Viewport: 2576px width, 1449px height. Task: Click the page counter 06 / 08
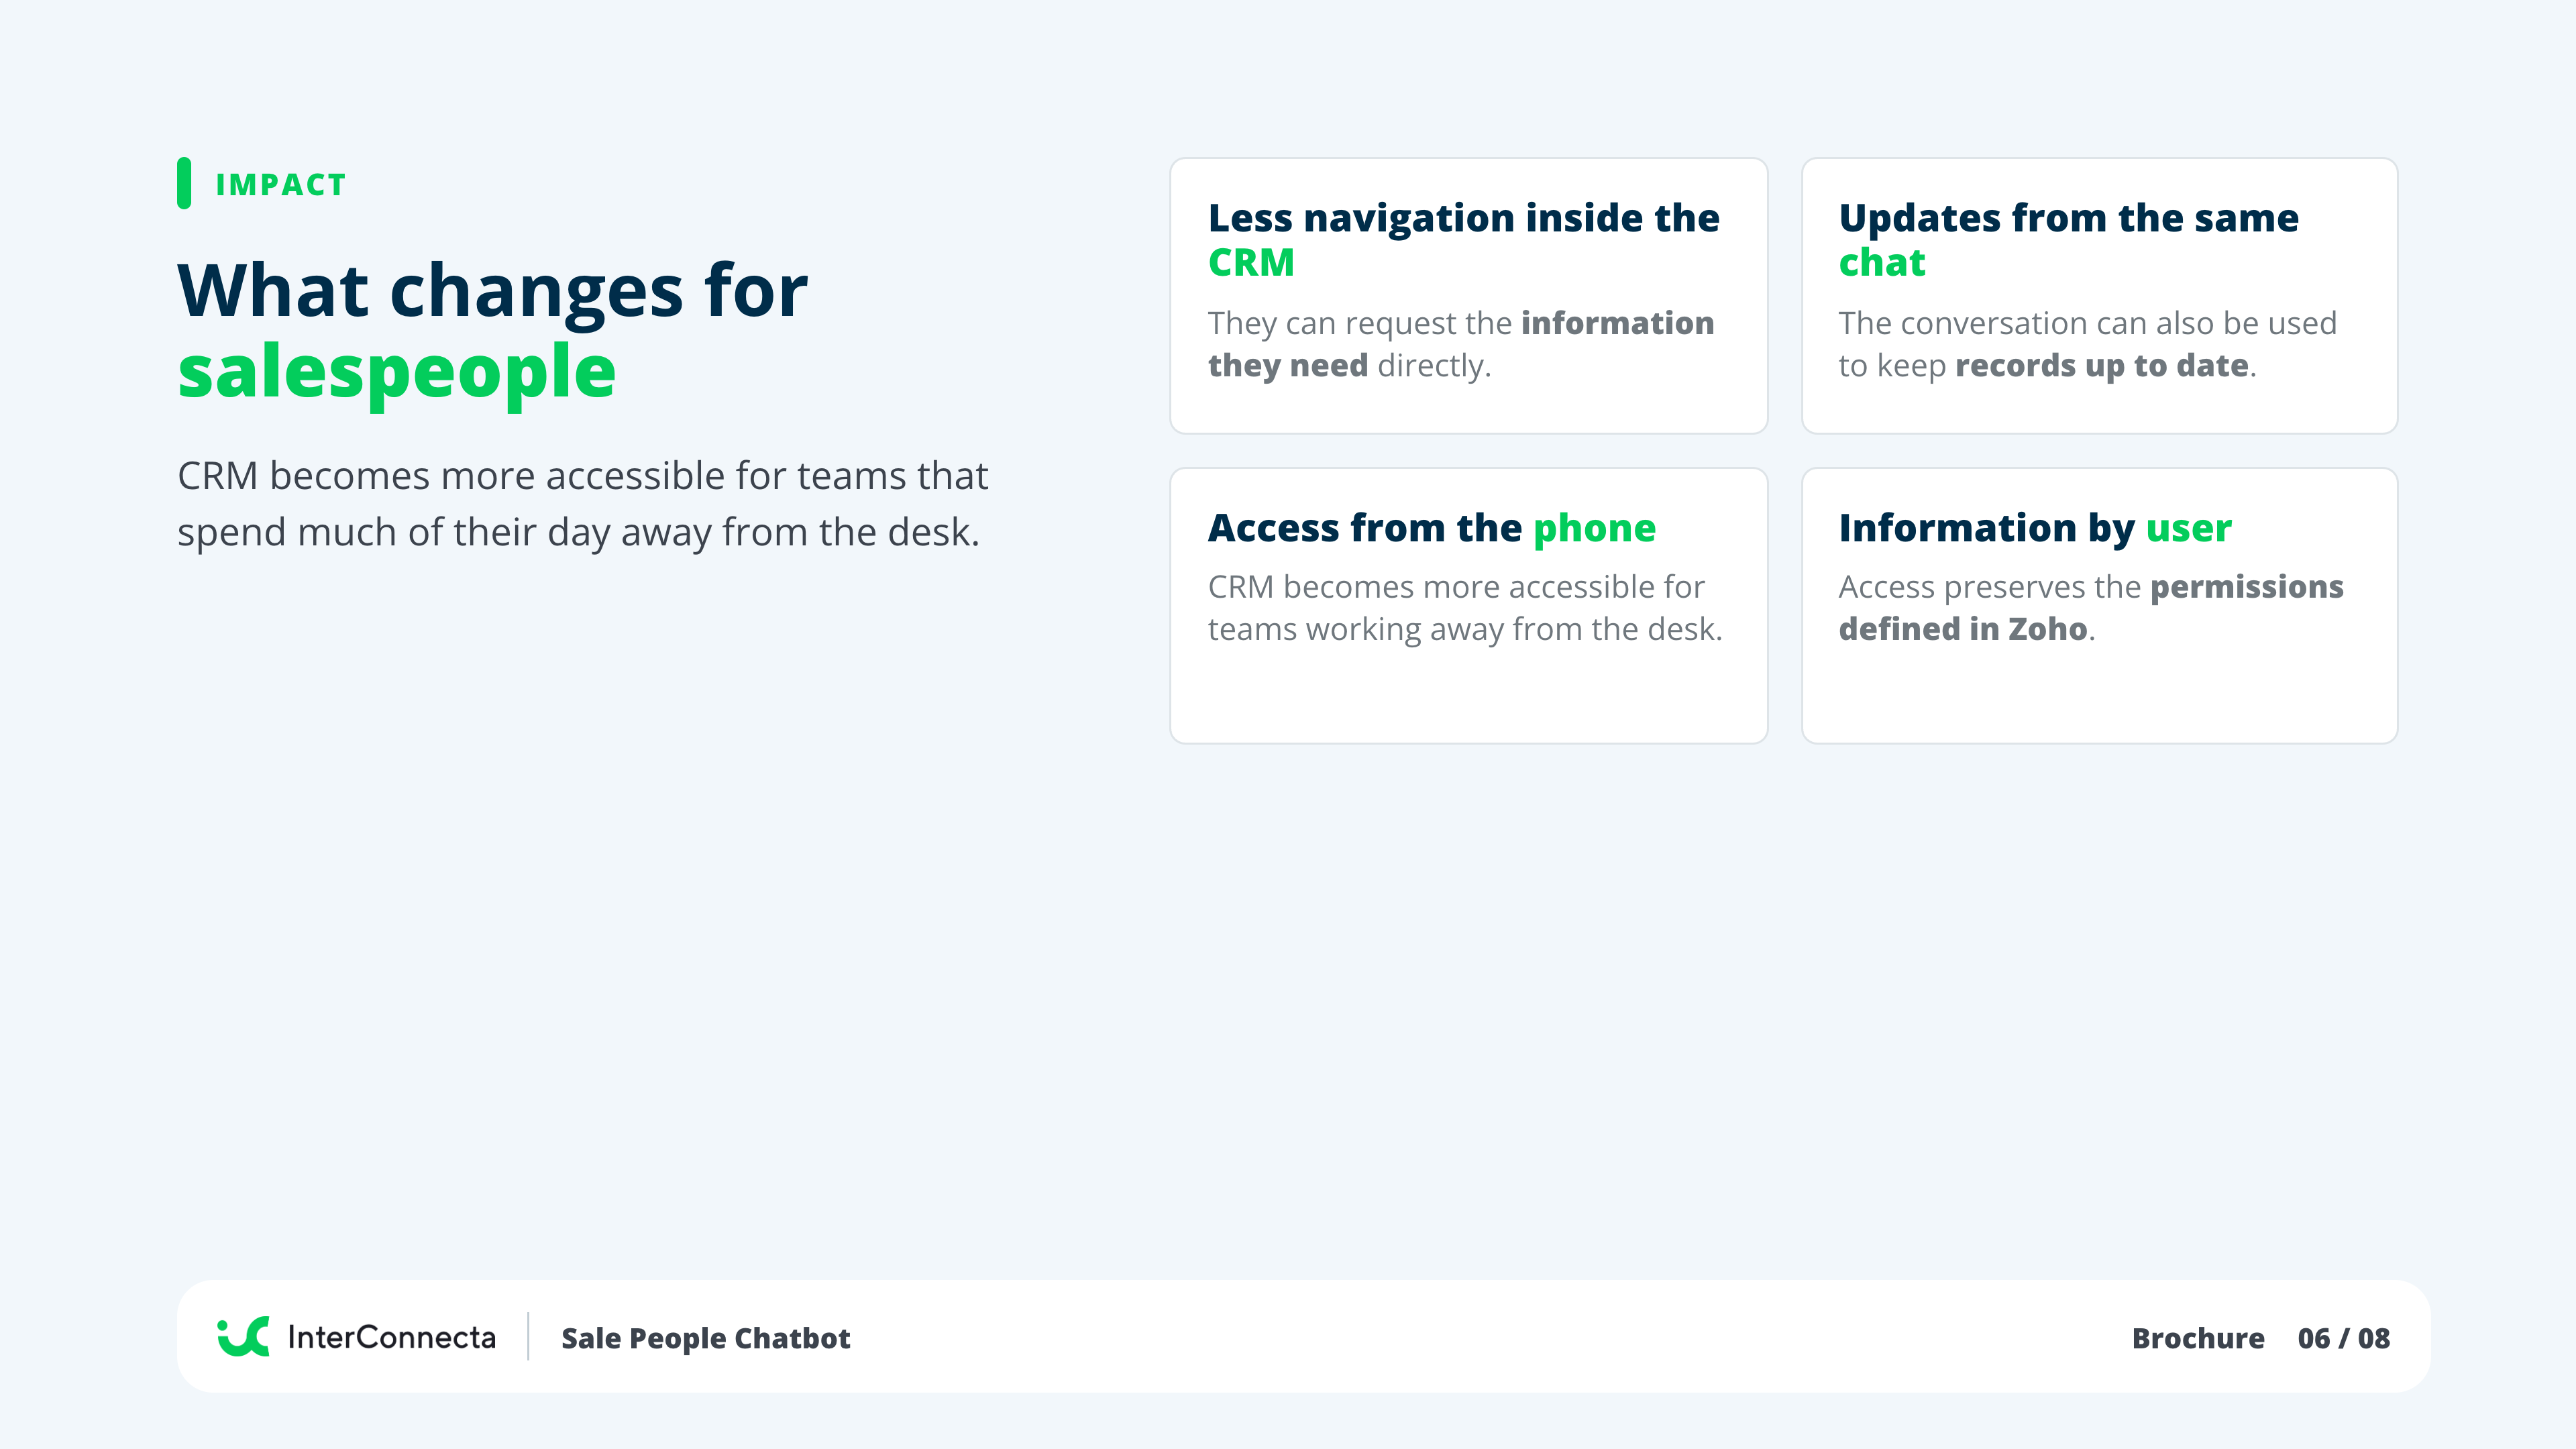(2343, 1338)
